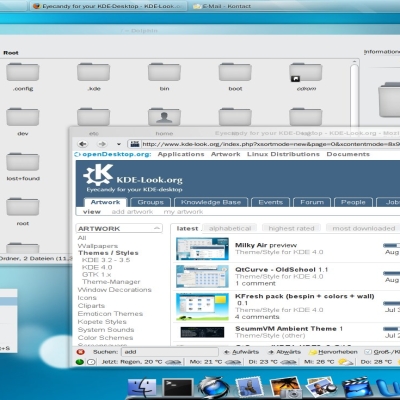Switch to the Events tab
Screen dimensions: 400x400
271,202
